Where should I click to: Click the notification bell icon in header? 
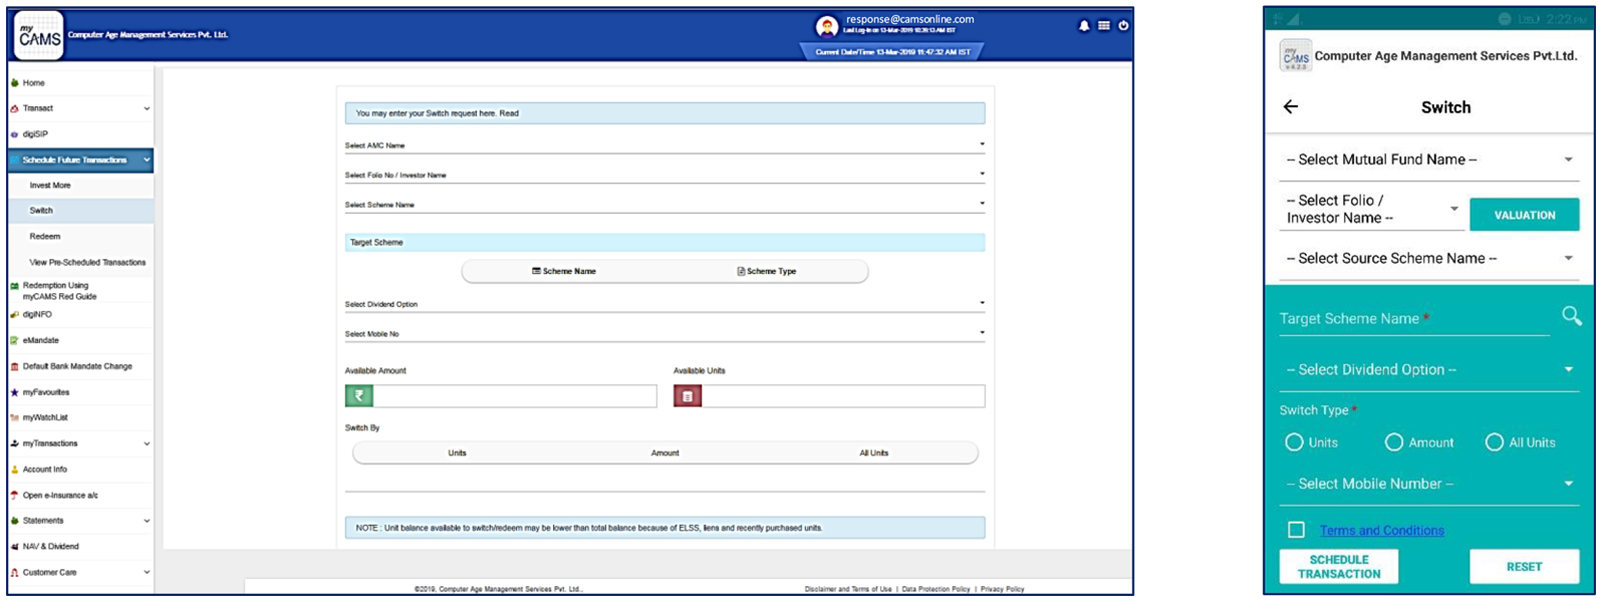point(1084,26)
